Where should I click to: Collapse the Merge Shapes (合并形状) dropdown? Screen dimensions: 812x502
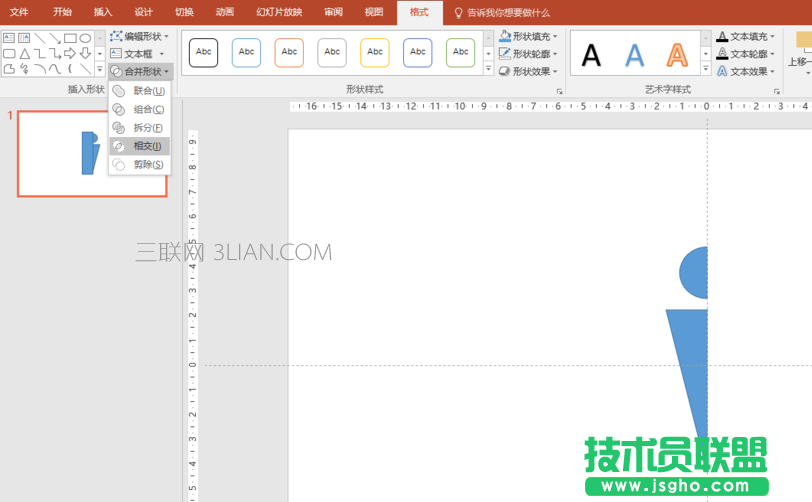140,71
